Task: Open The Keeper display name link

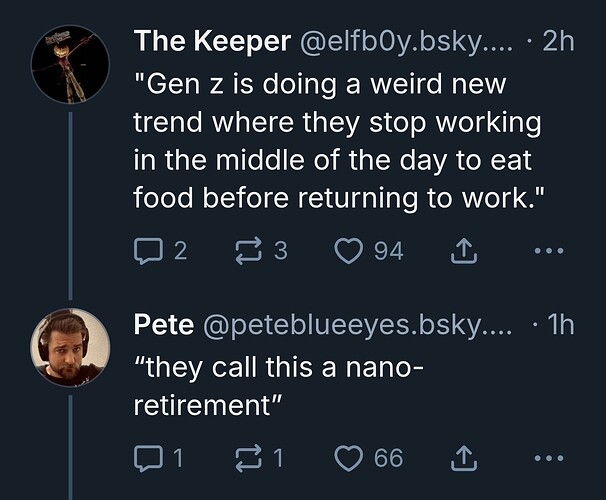Action: 212,41
